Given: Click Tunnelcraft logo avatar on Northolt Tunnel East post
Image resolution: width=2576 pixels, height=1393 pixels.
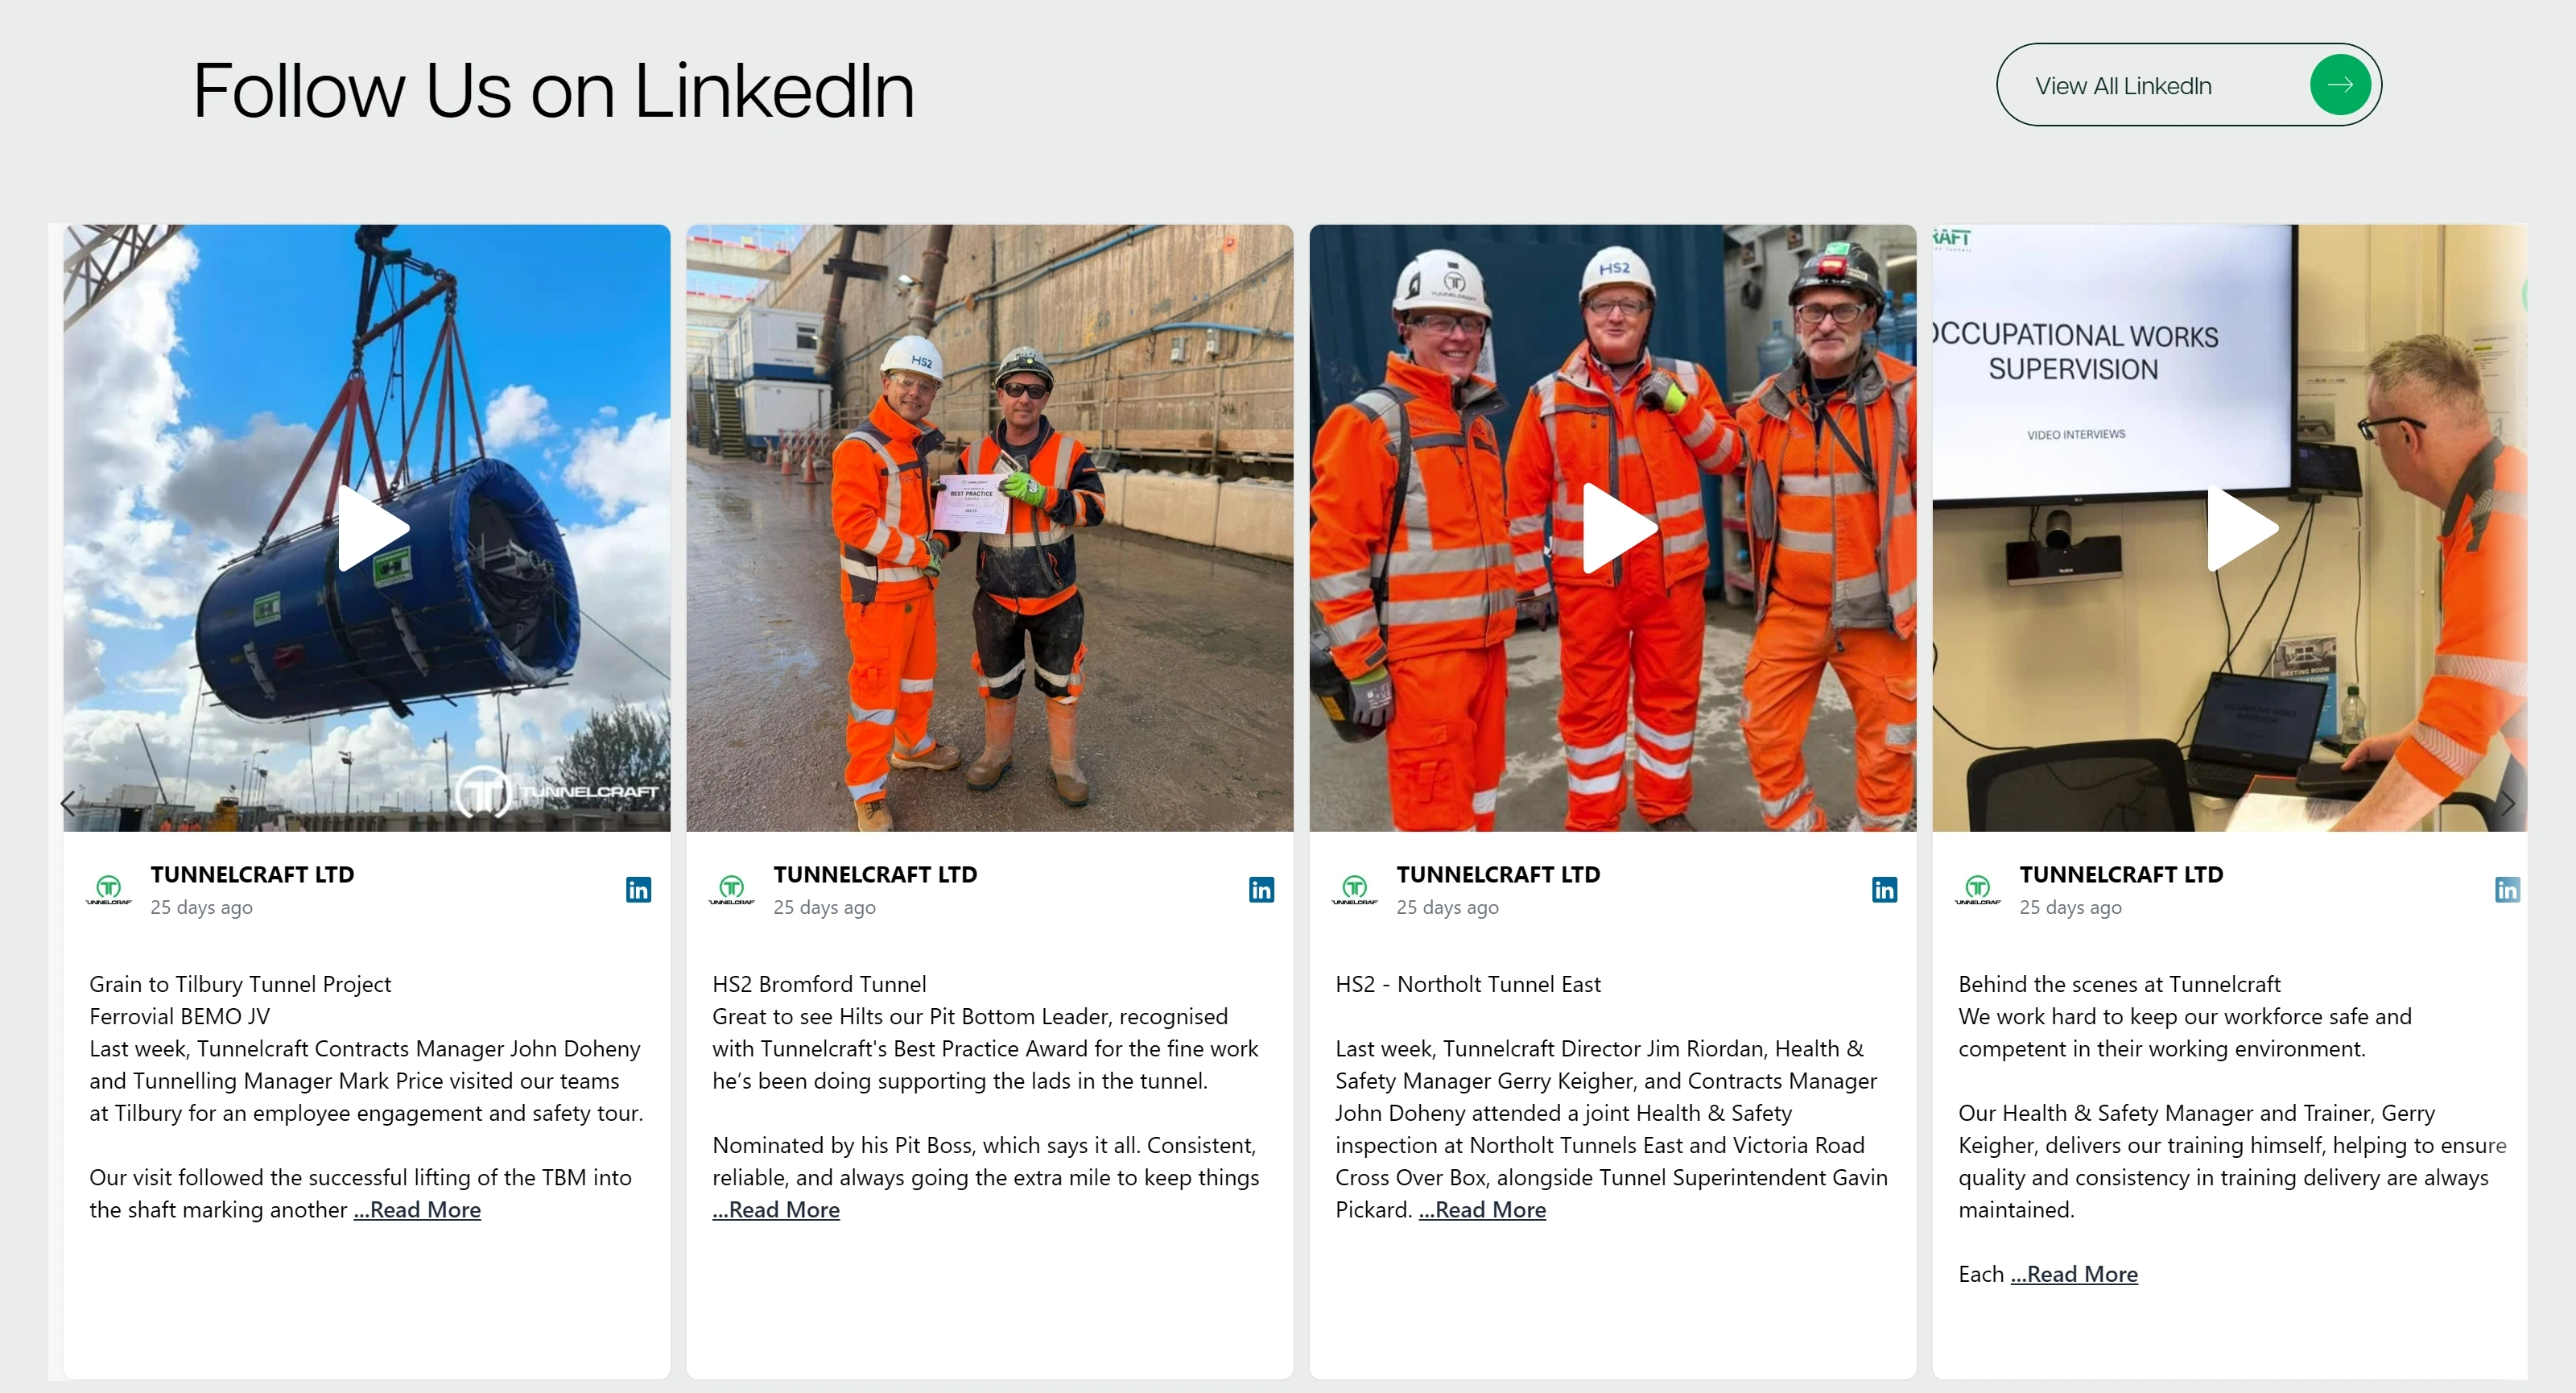Looking at the screenshot, I should 1355,889.
